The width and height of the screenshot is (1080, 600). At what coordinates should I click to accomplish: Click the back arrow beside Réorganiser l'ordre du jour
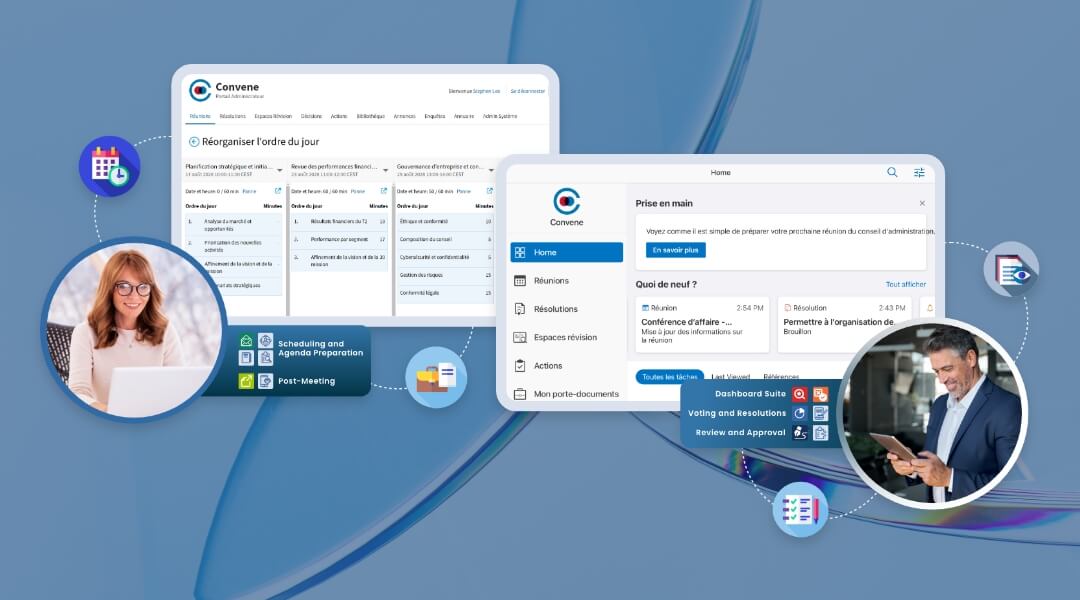pos(194,142)
